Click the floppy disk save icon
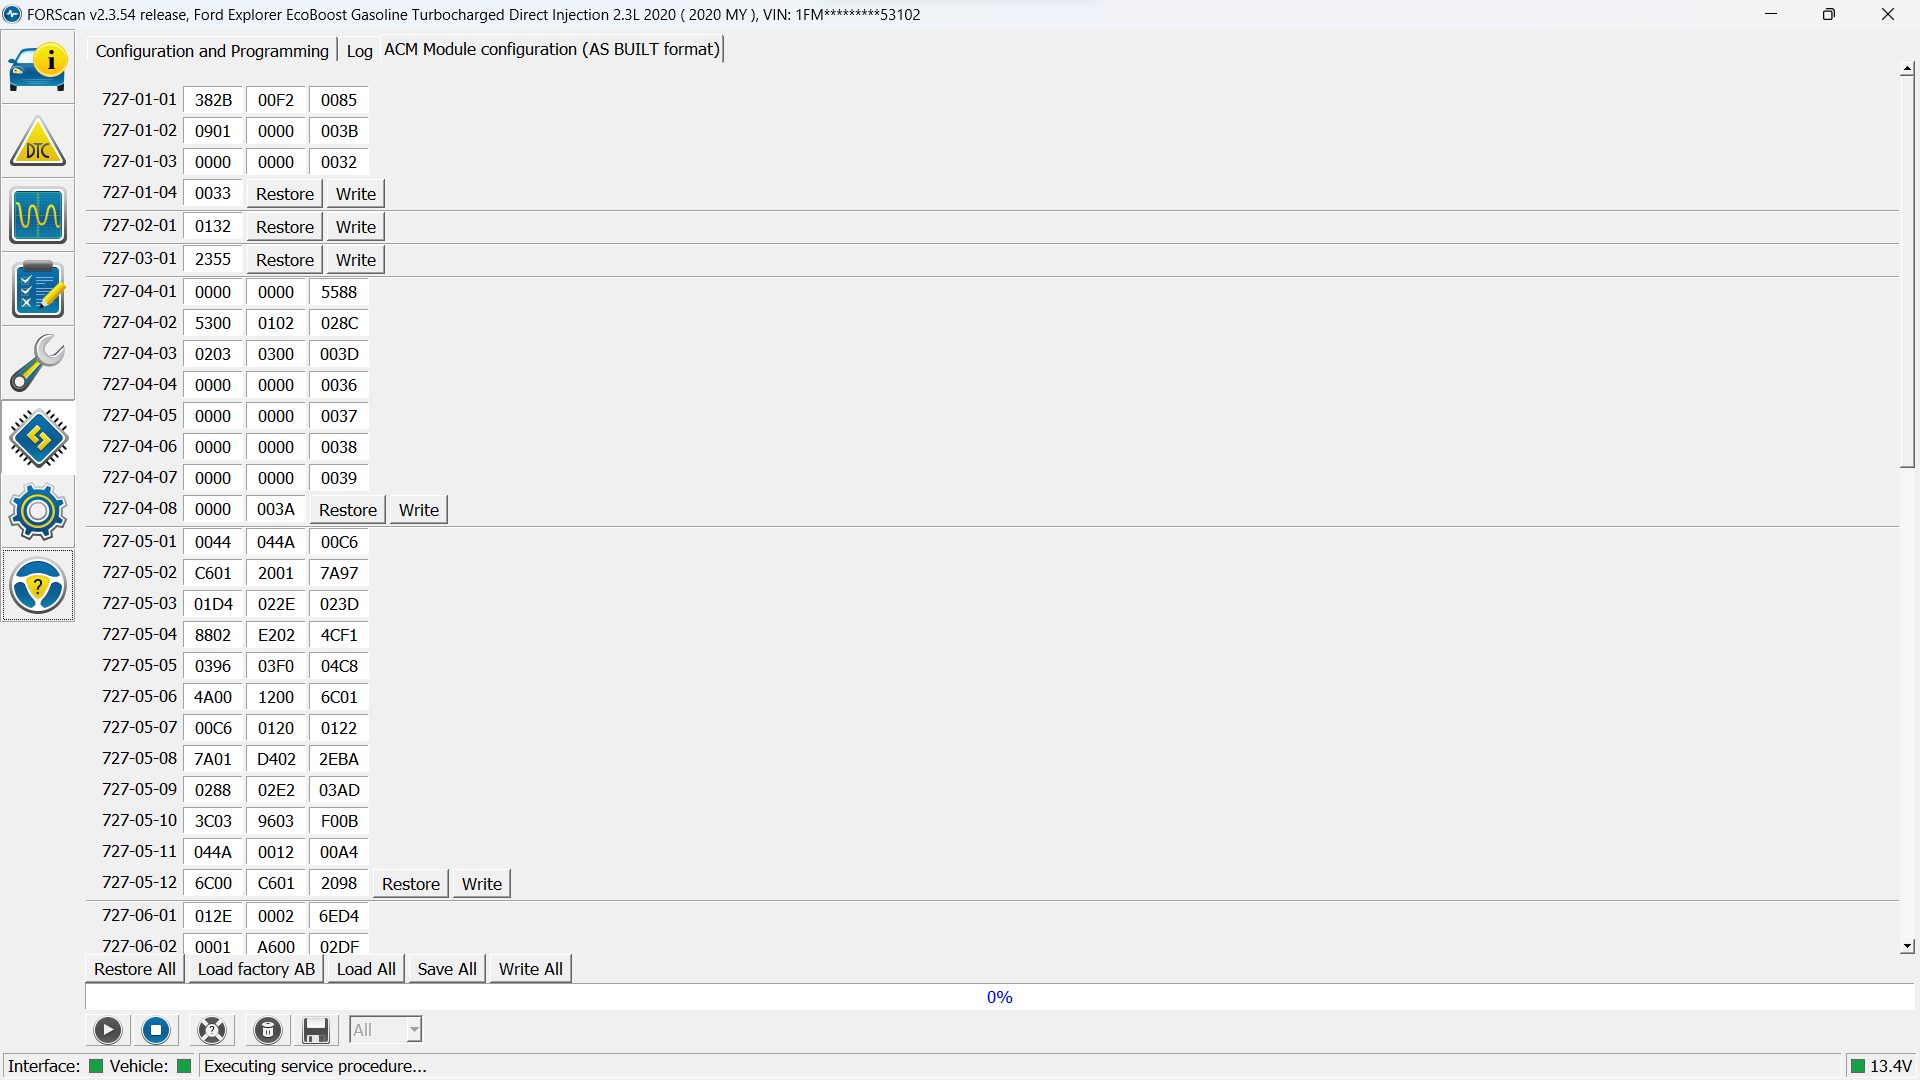 click(316, 1030)
